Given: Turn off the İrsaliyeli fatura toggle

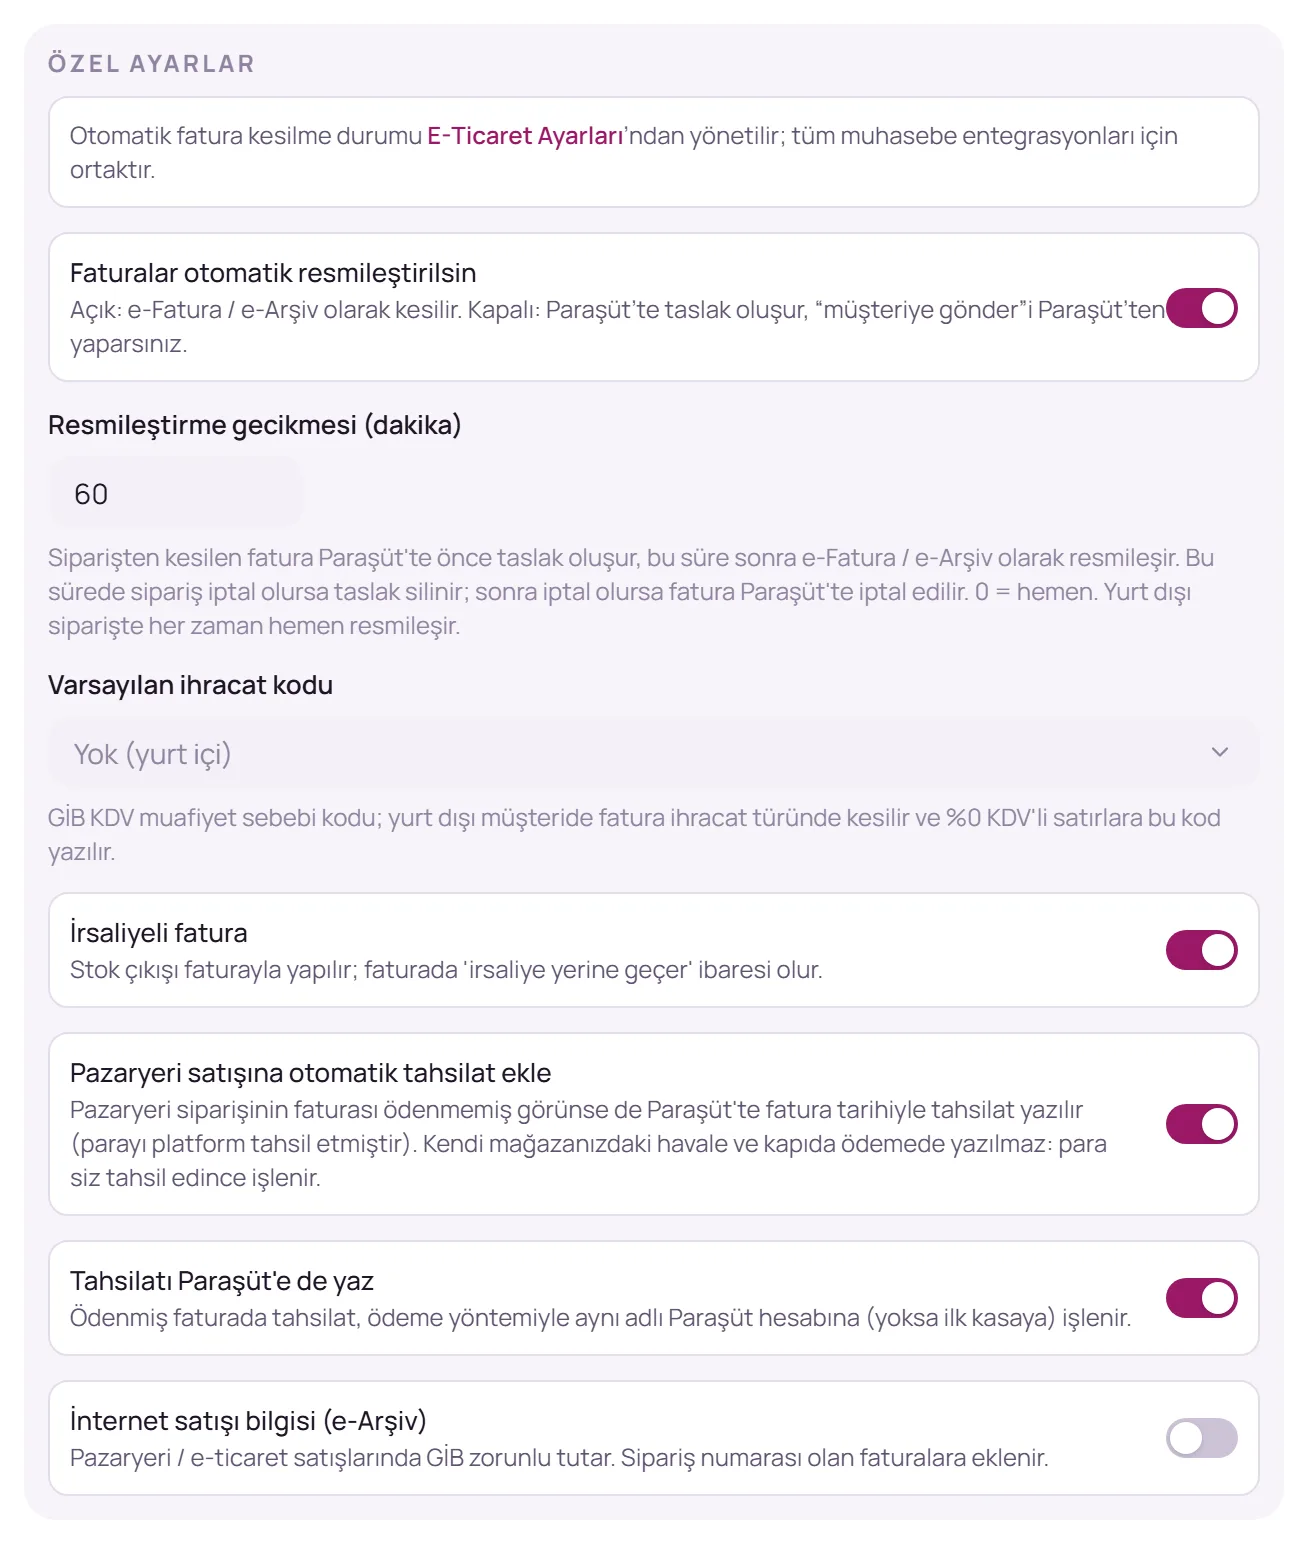Looking at the screenshot, I should (x=1201, y=950).
